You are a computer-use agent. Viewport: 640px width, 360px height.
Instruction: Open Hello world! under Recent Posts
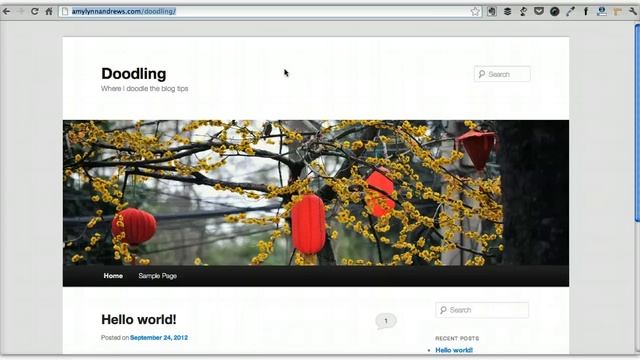point(454,350)
